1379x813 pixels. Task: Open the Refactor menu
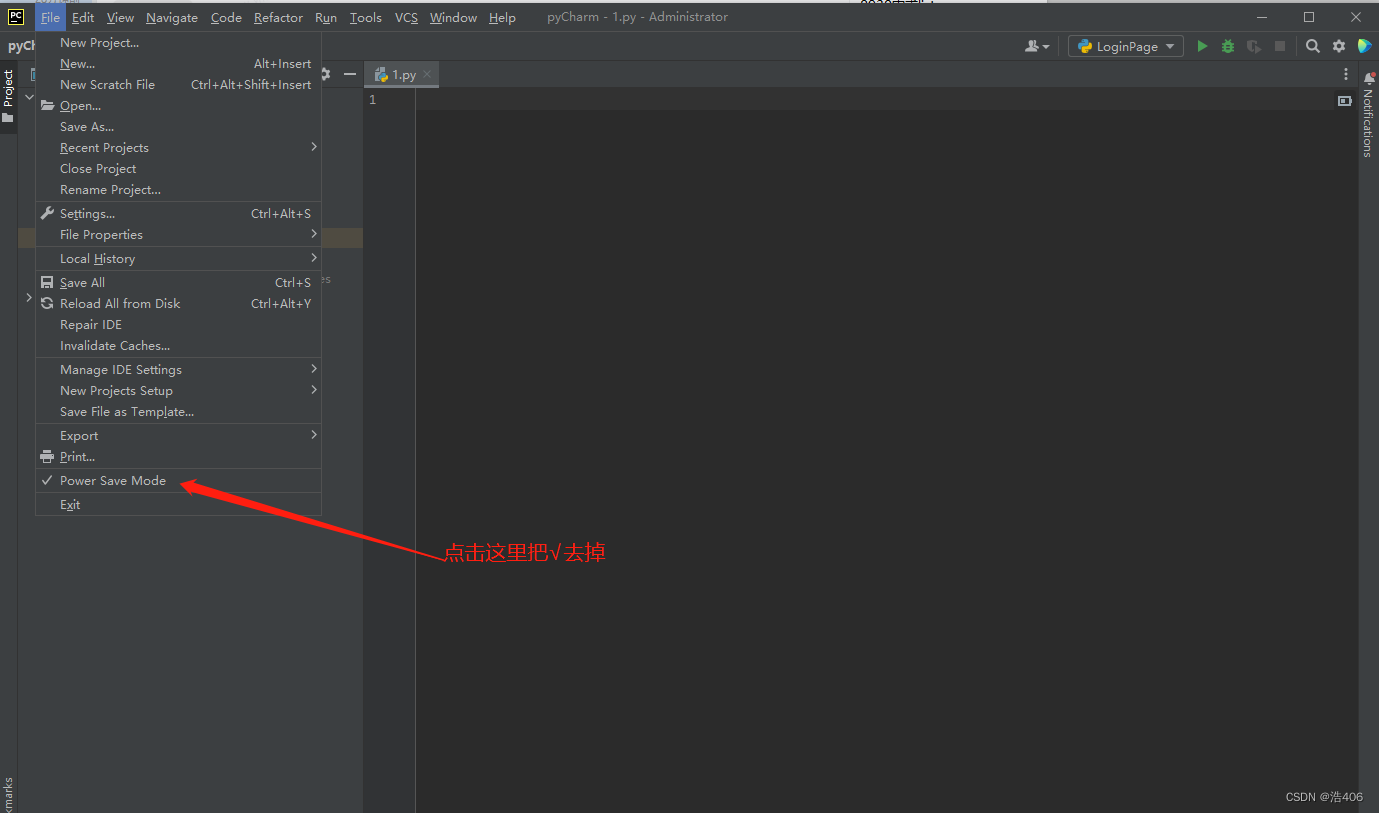(278, 17)
